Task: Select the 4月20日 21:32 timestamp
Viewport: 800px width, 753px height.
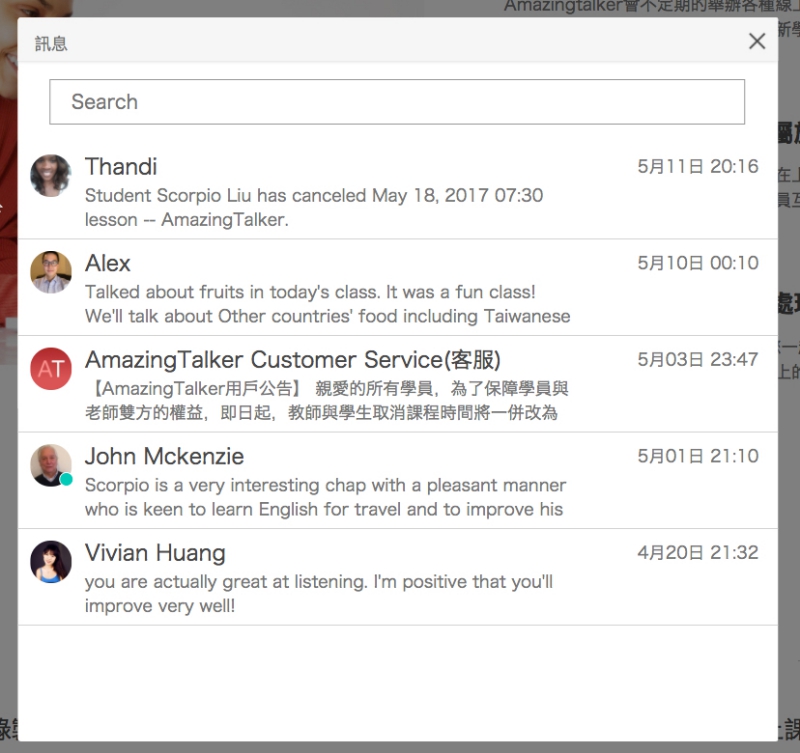Action: 697,552
